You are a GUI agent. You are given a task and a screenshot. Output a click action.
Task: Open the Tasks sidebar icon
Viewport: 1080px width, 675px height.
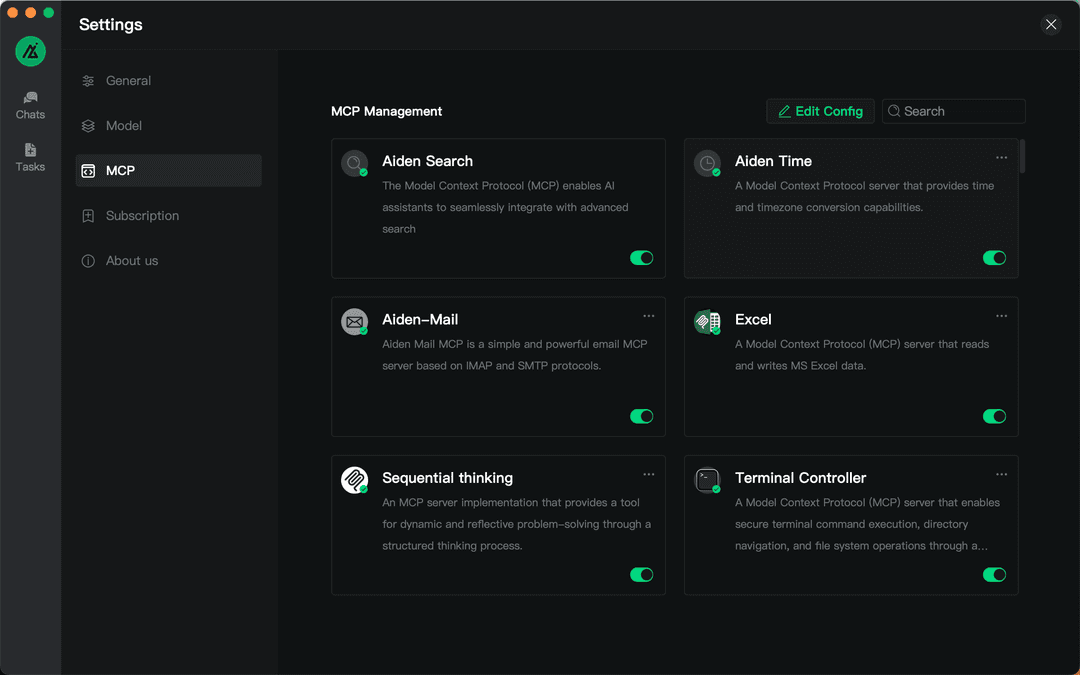pyautogui.click(x=30, y=157)
